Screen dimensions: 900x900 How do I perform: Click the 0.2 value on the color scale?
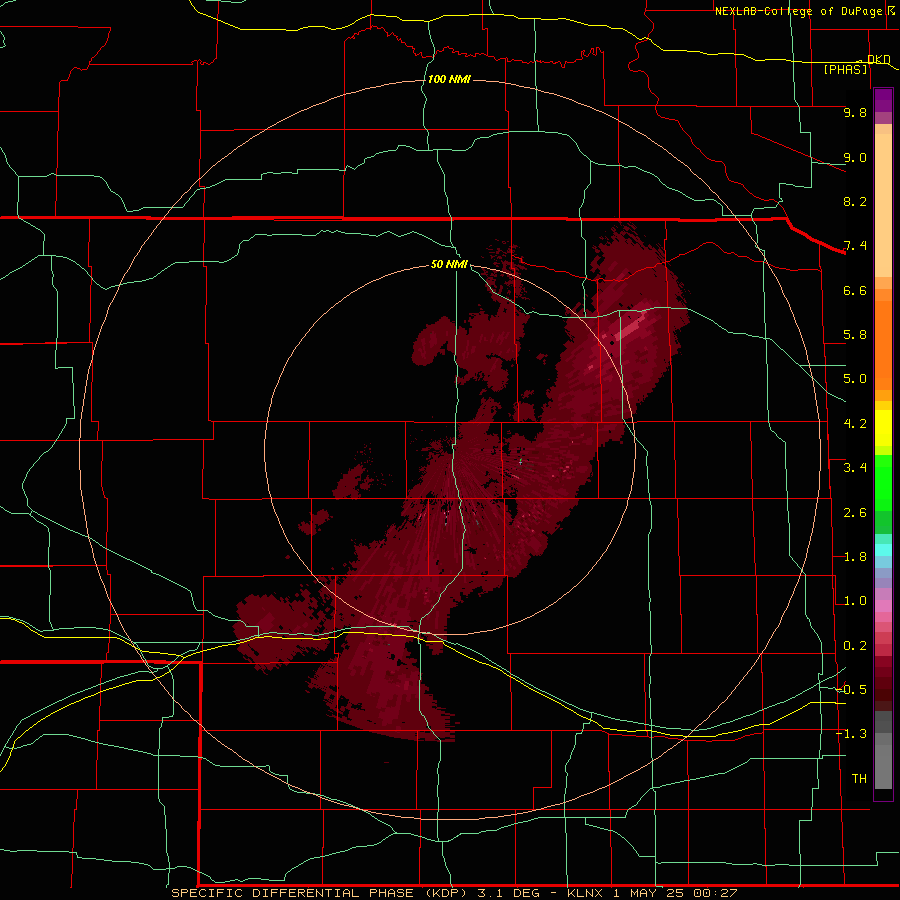[x=855, y=646]
